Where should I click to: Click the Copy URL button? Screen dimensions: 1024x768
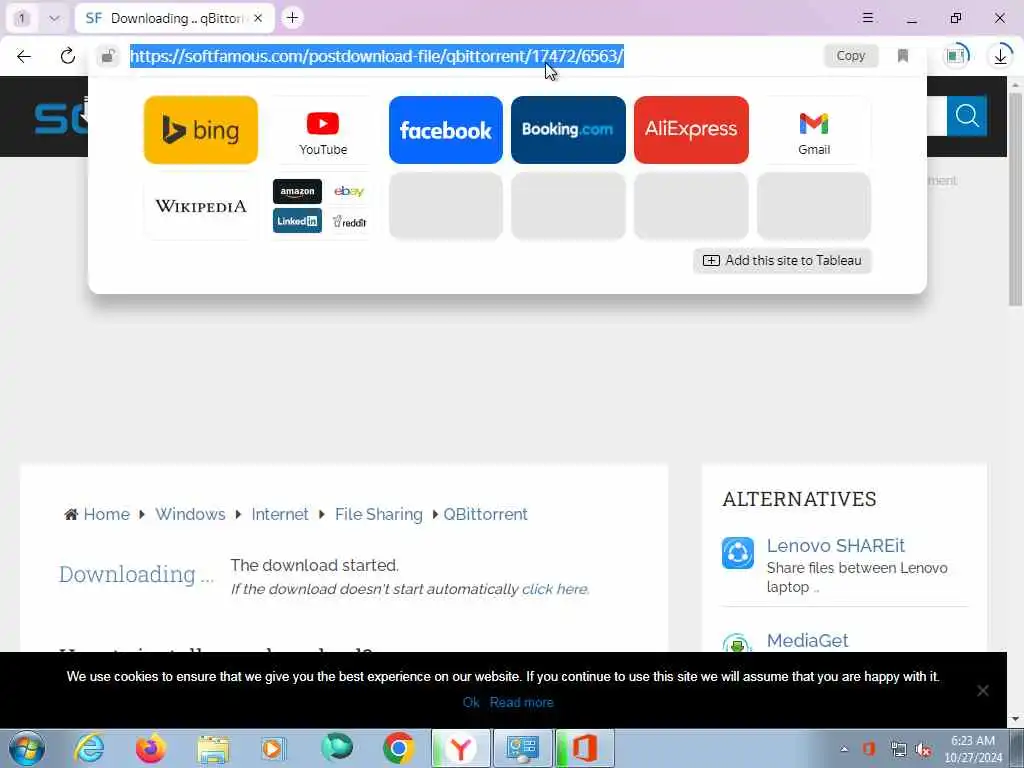(x=850, y=56)
